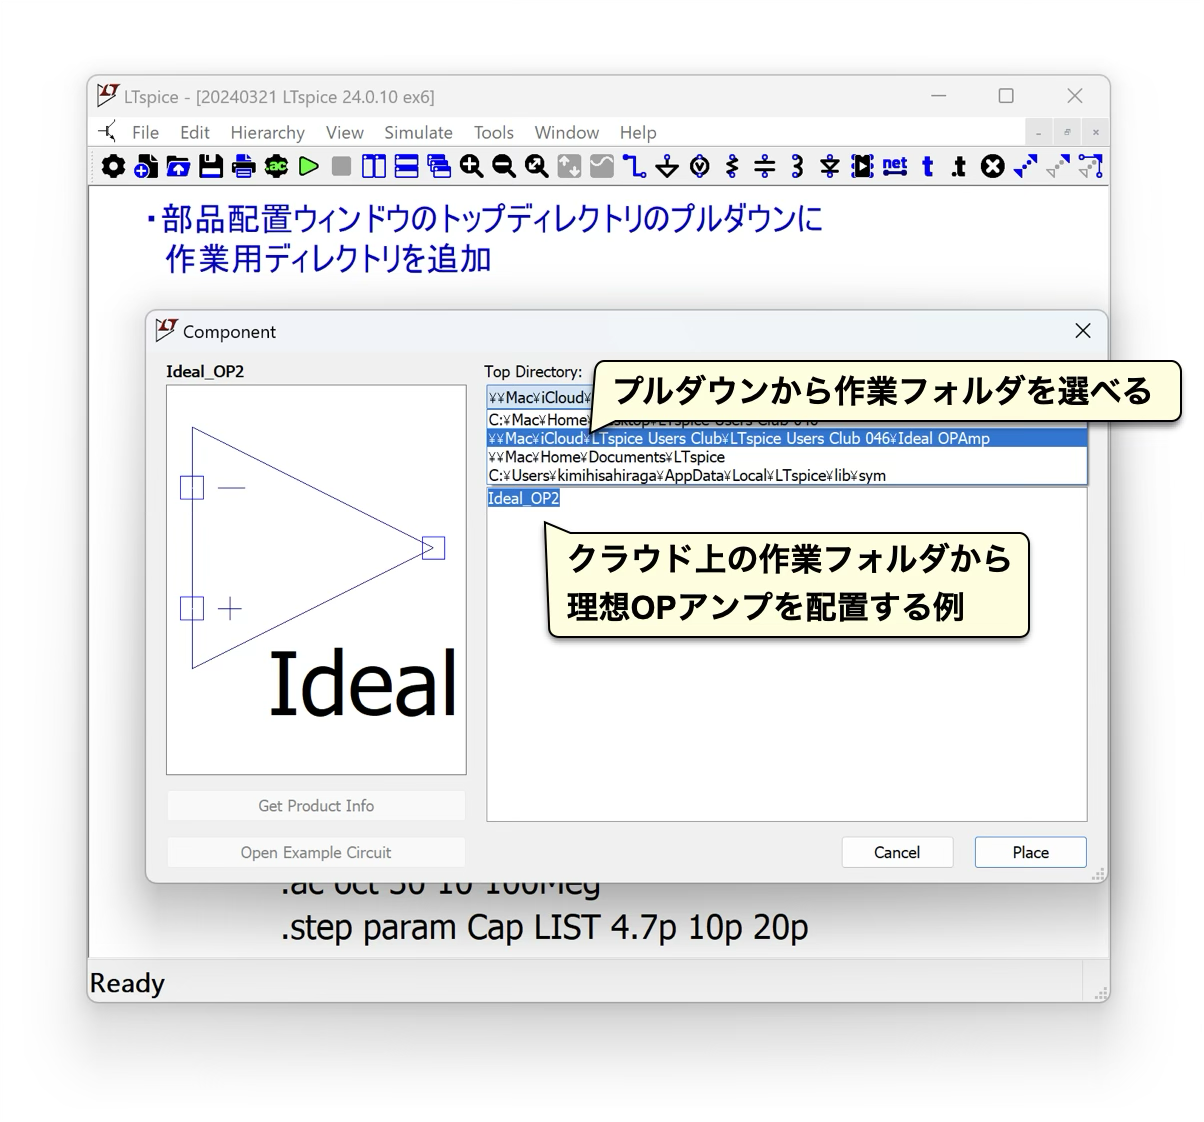Click the gray Stop simulation square
The image size is (1204, 1122).
point(341,167)
